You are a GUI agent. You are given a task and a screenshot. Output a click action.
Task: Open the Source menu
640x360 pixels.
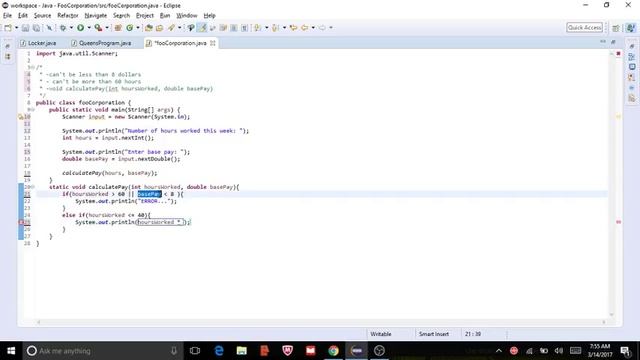(42, 16)
